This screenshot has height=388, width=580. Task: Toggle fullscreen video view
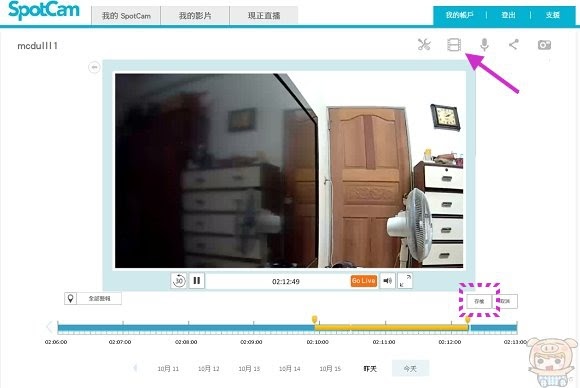tap(405, 281)
